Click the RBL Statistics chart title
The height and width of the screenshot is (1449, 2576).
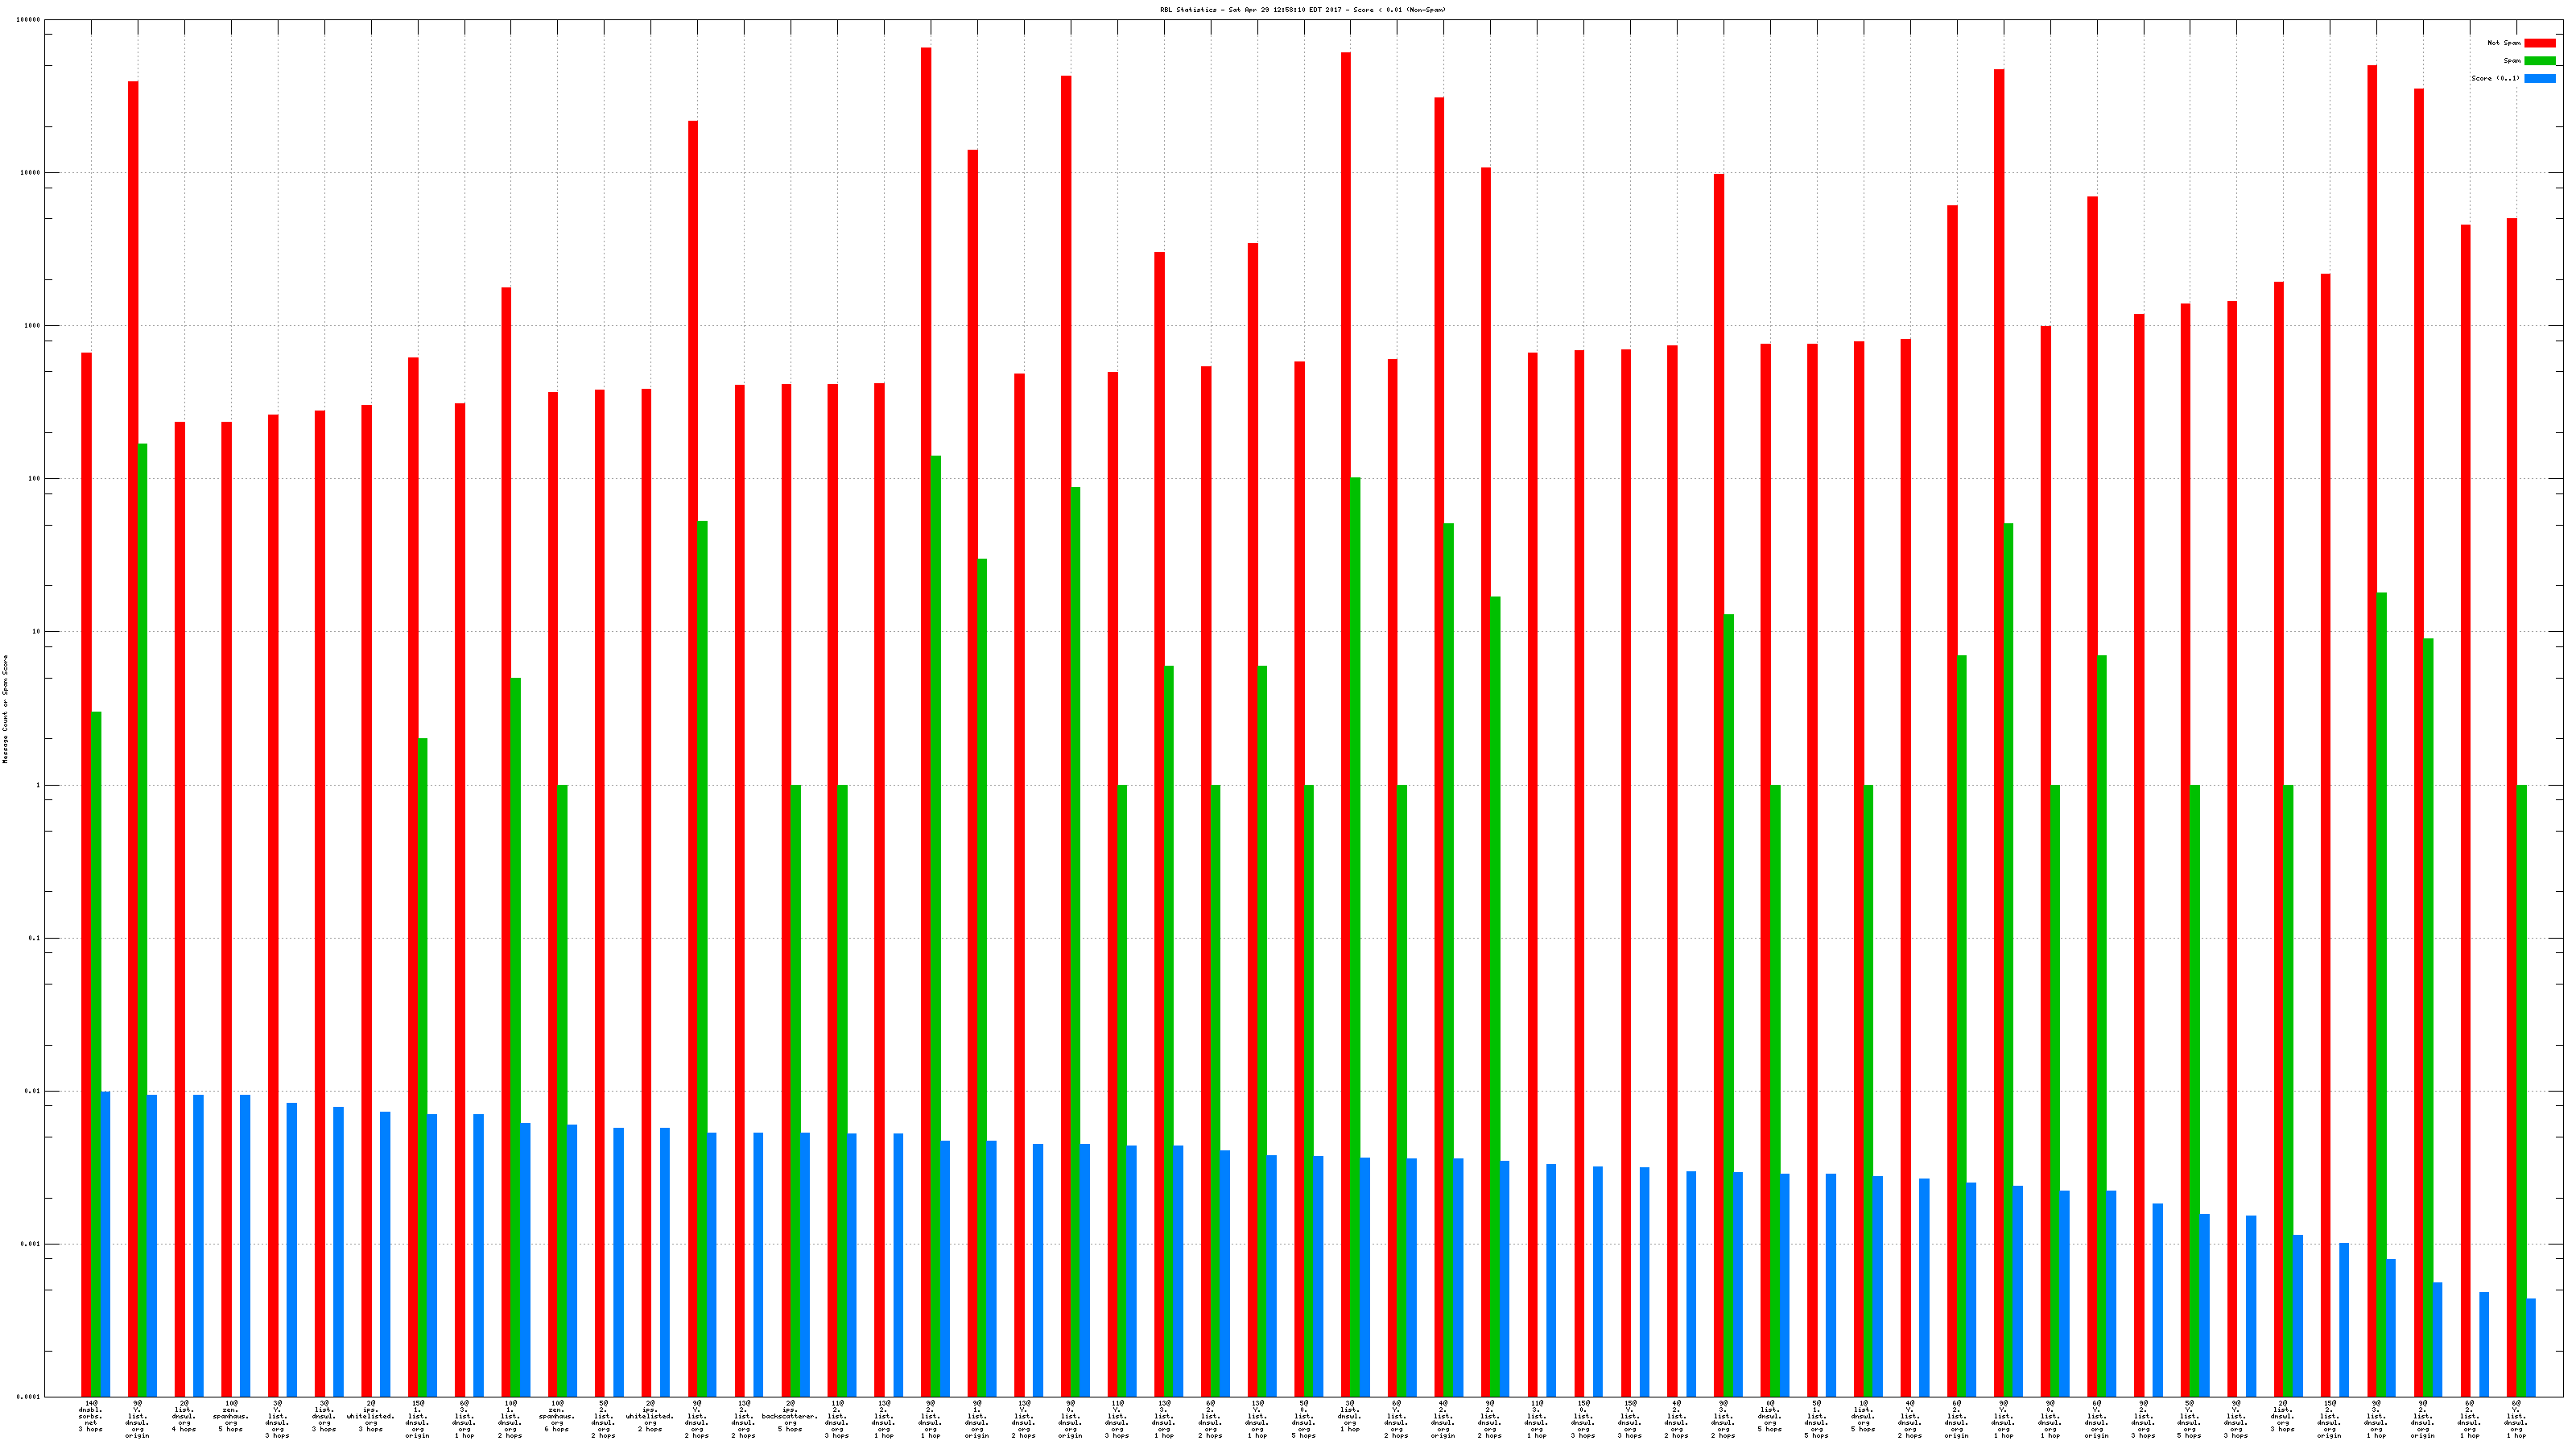click(x=1302, y=10)
